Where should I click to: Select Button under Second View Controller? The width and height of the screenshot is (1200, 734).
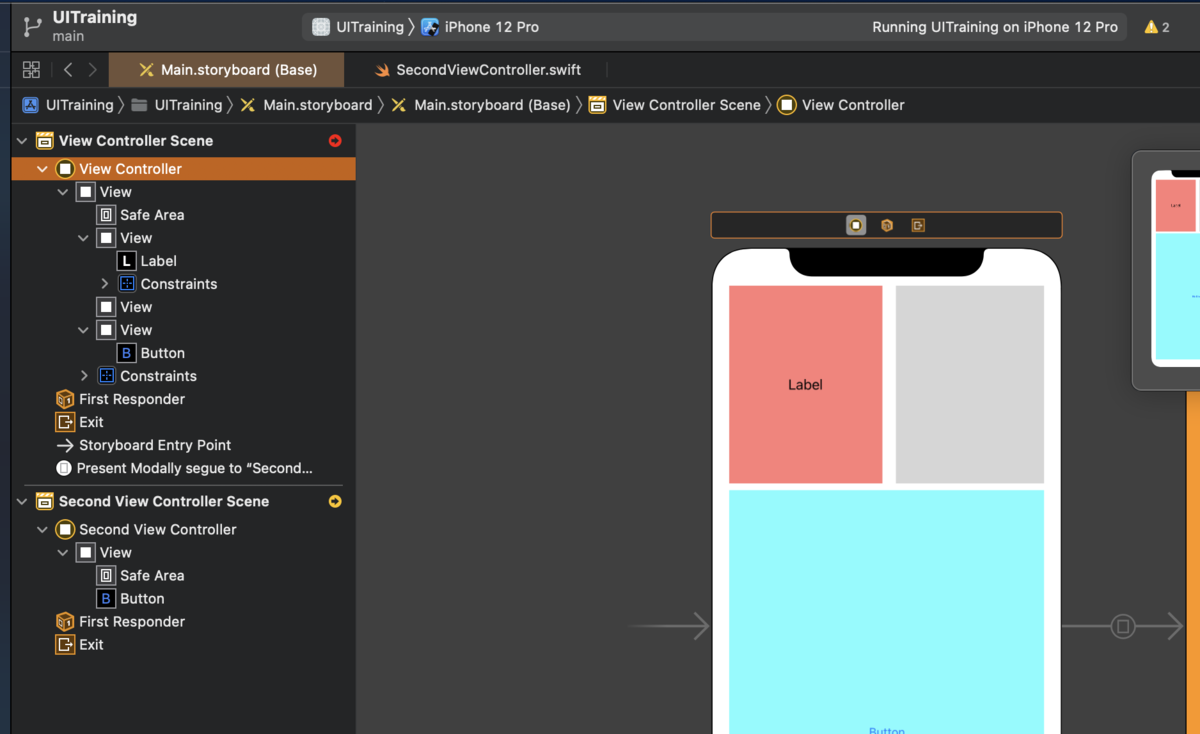[x=184, y=599]
